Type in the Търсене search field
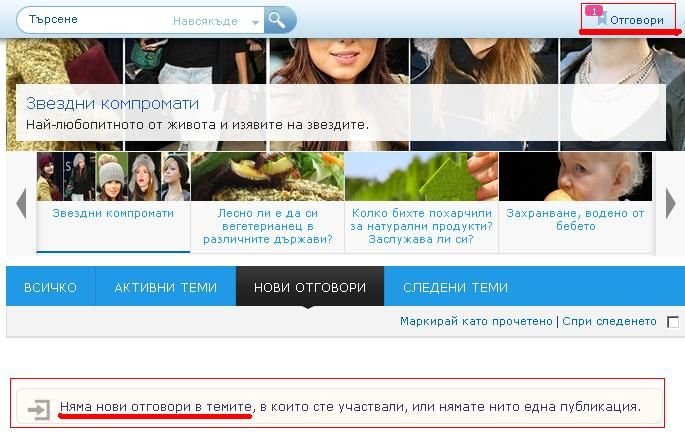 point(90,20)
